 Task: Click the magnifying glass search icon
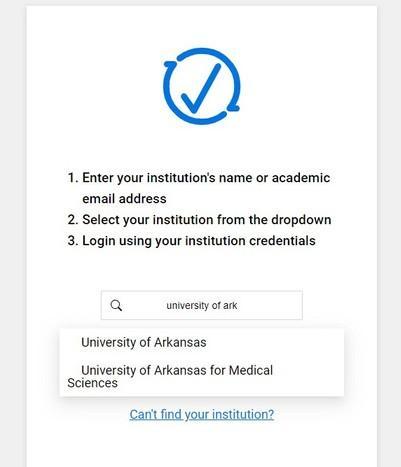pos(116,305)
